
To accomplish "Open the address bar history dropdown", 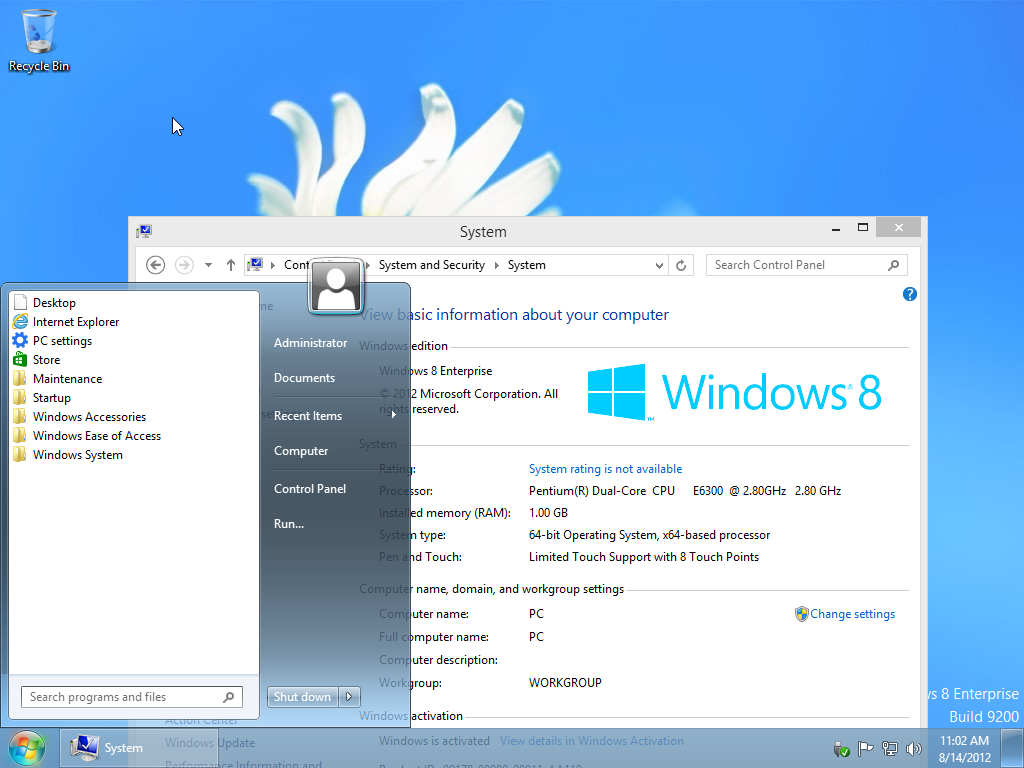I will [659, 265].
